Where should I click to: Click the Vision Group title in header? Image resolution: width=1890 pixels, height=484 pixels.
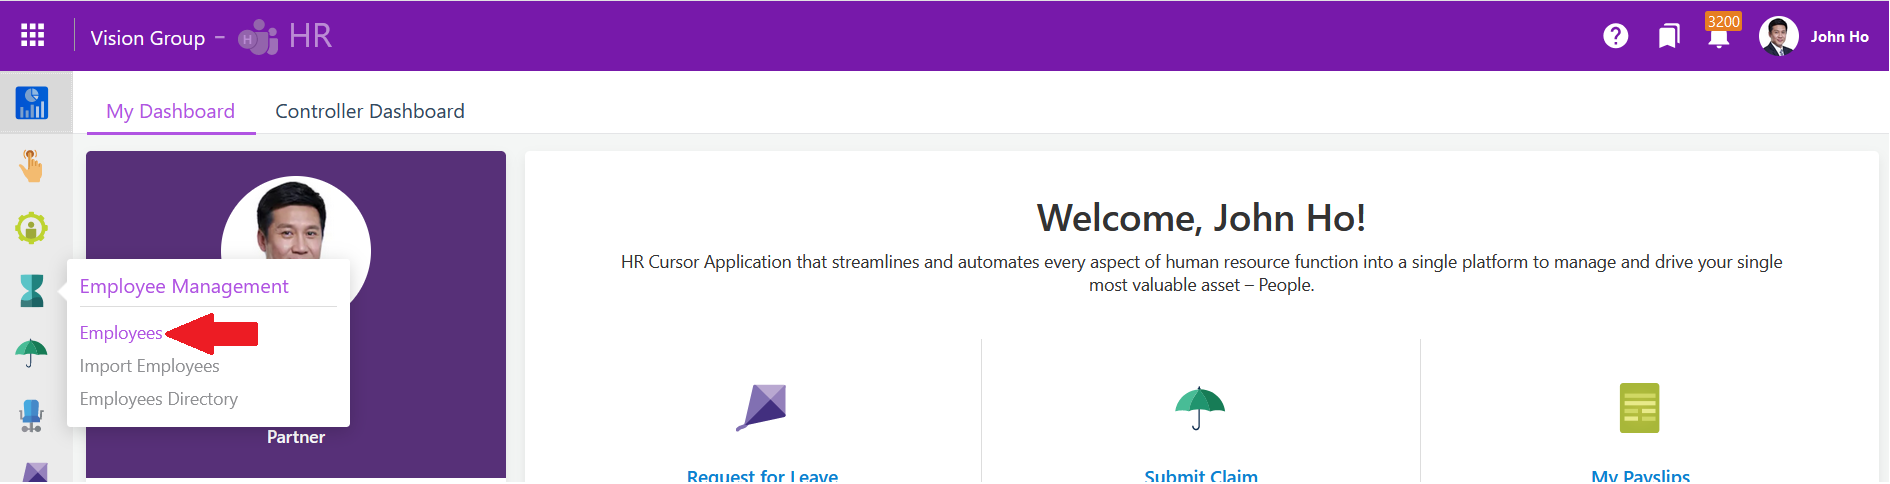[148, 38]
